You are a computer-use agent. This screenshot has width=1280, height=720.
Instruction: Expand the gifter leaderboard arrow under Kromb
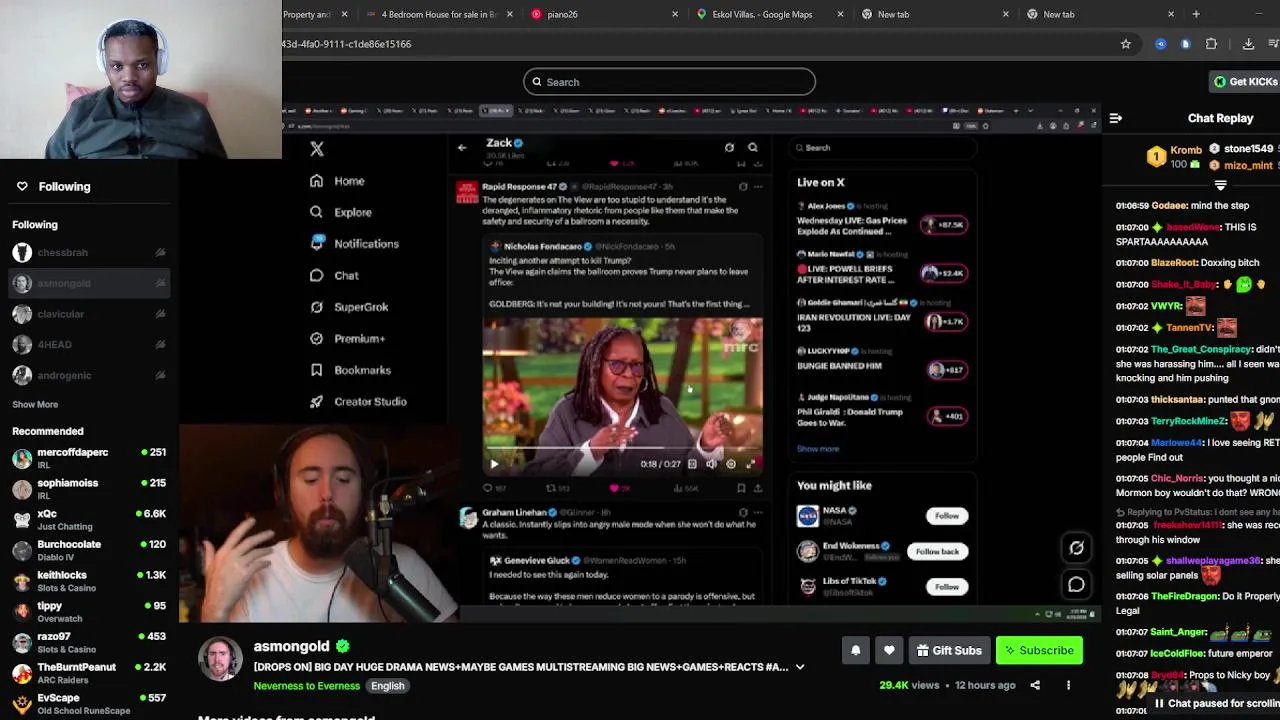click(1220, 185)
